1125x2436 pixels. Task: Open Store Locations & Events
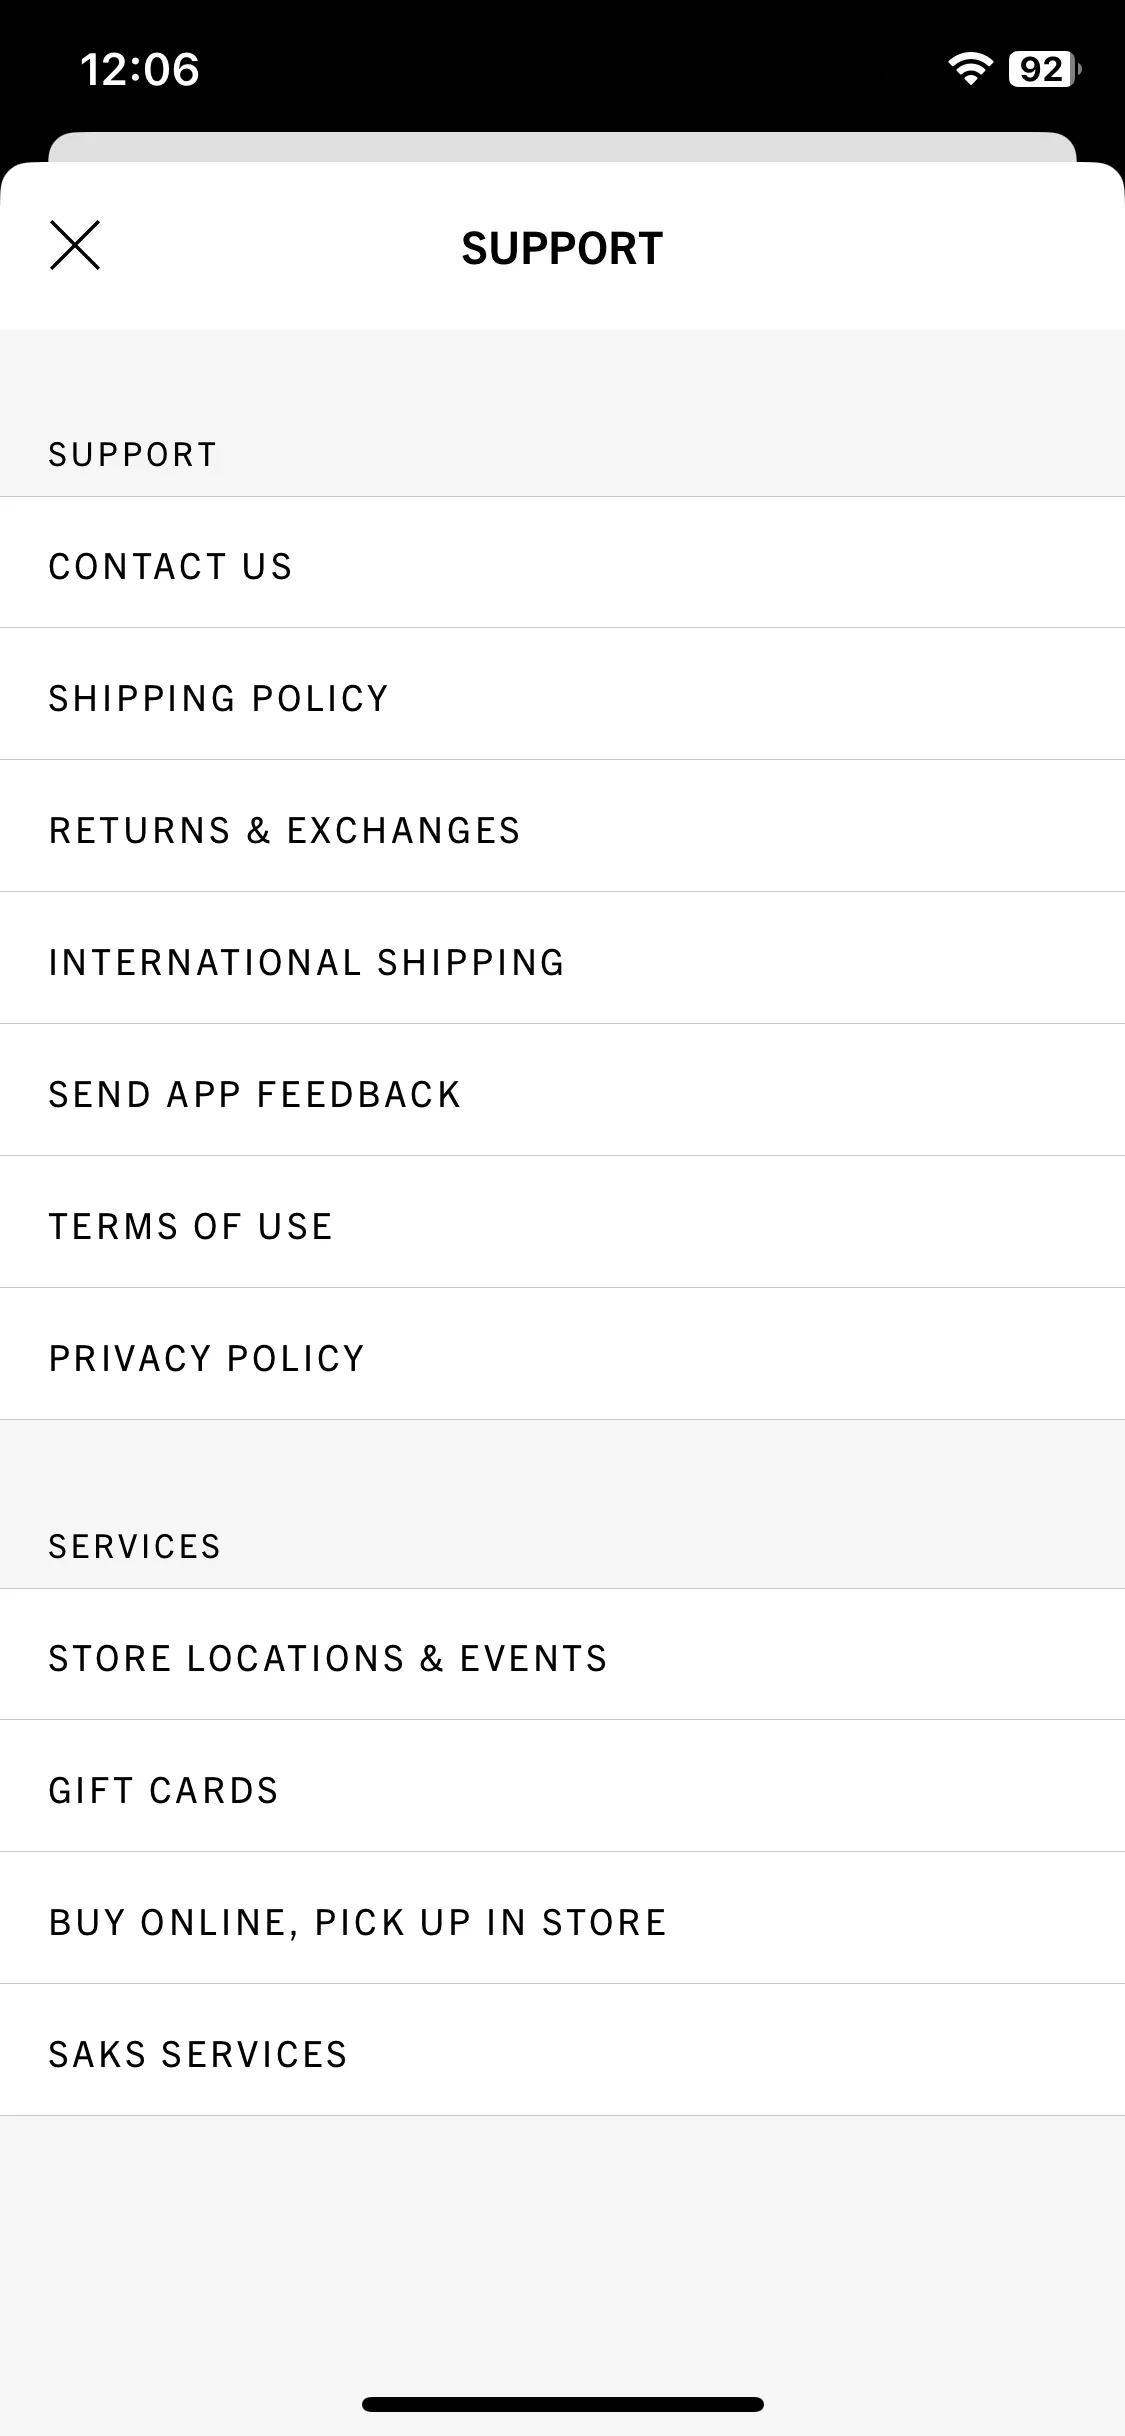(x=562, y=1655)
